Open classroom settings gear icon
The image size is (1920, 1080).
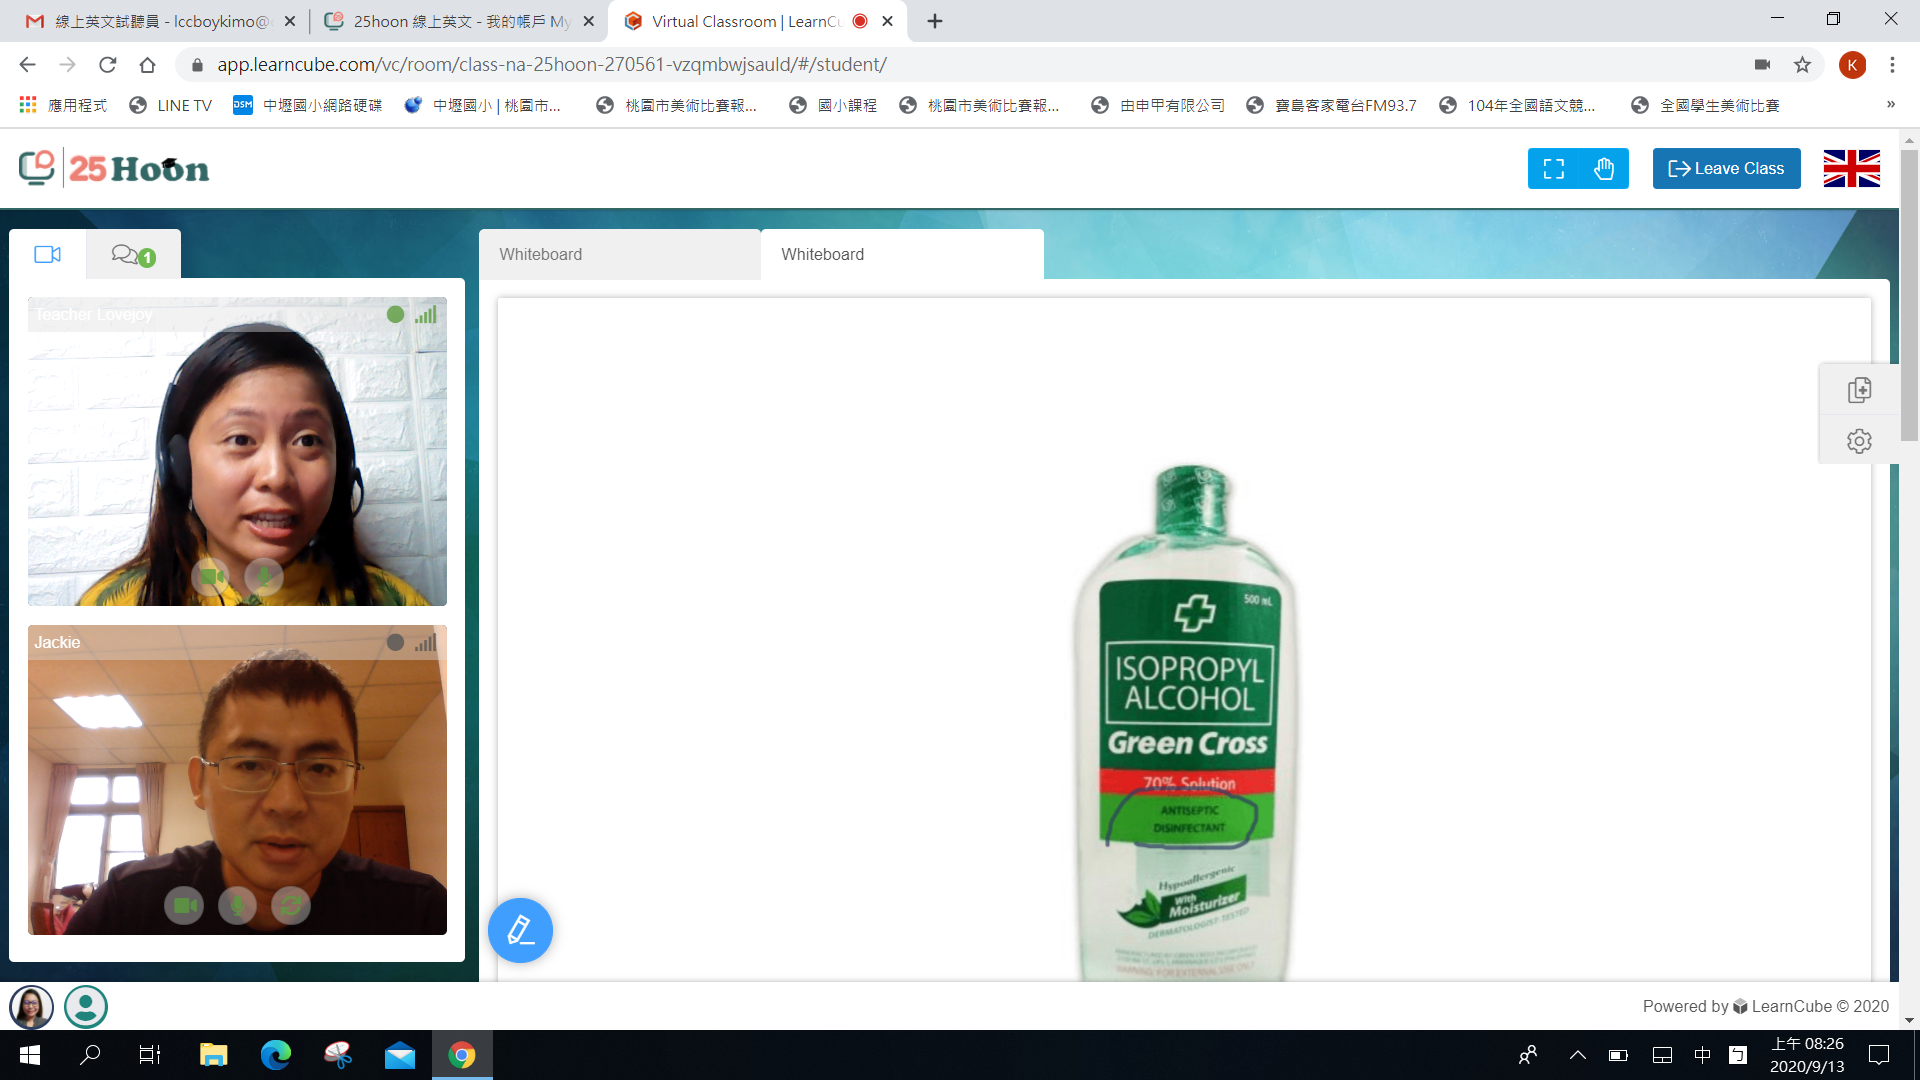(1859, 441)
